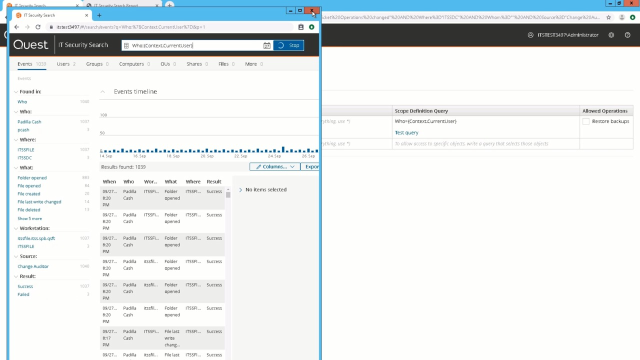
Task: Filter by ITSSDC under Where
Action: [x=24, y=158]
